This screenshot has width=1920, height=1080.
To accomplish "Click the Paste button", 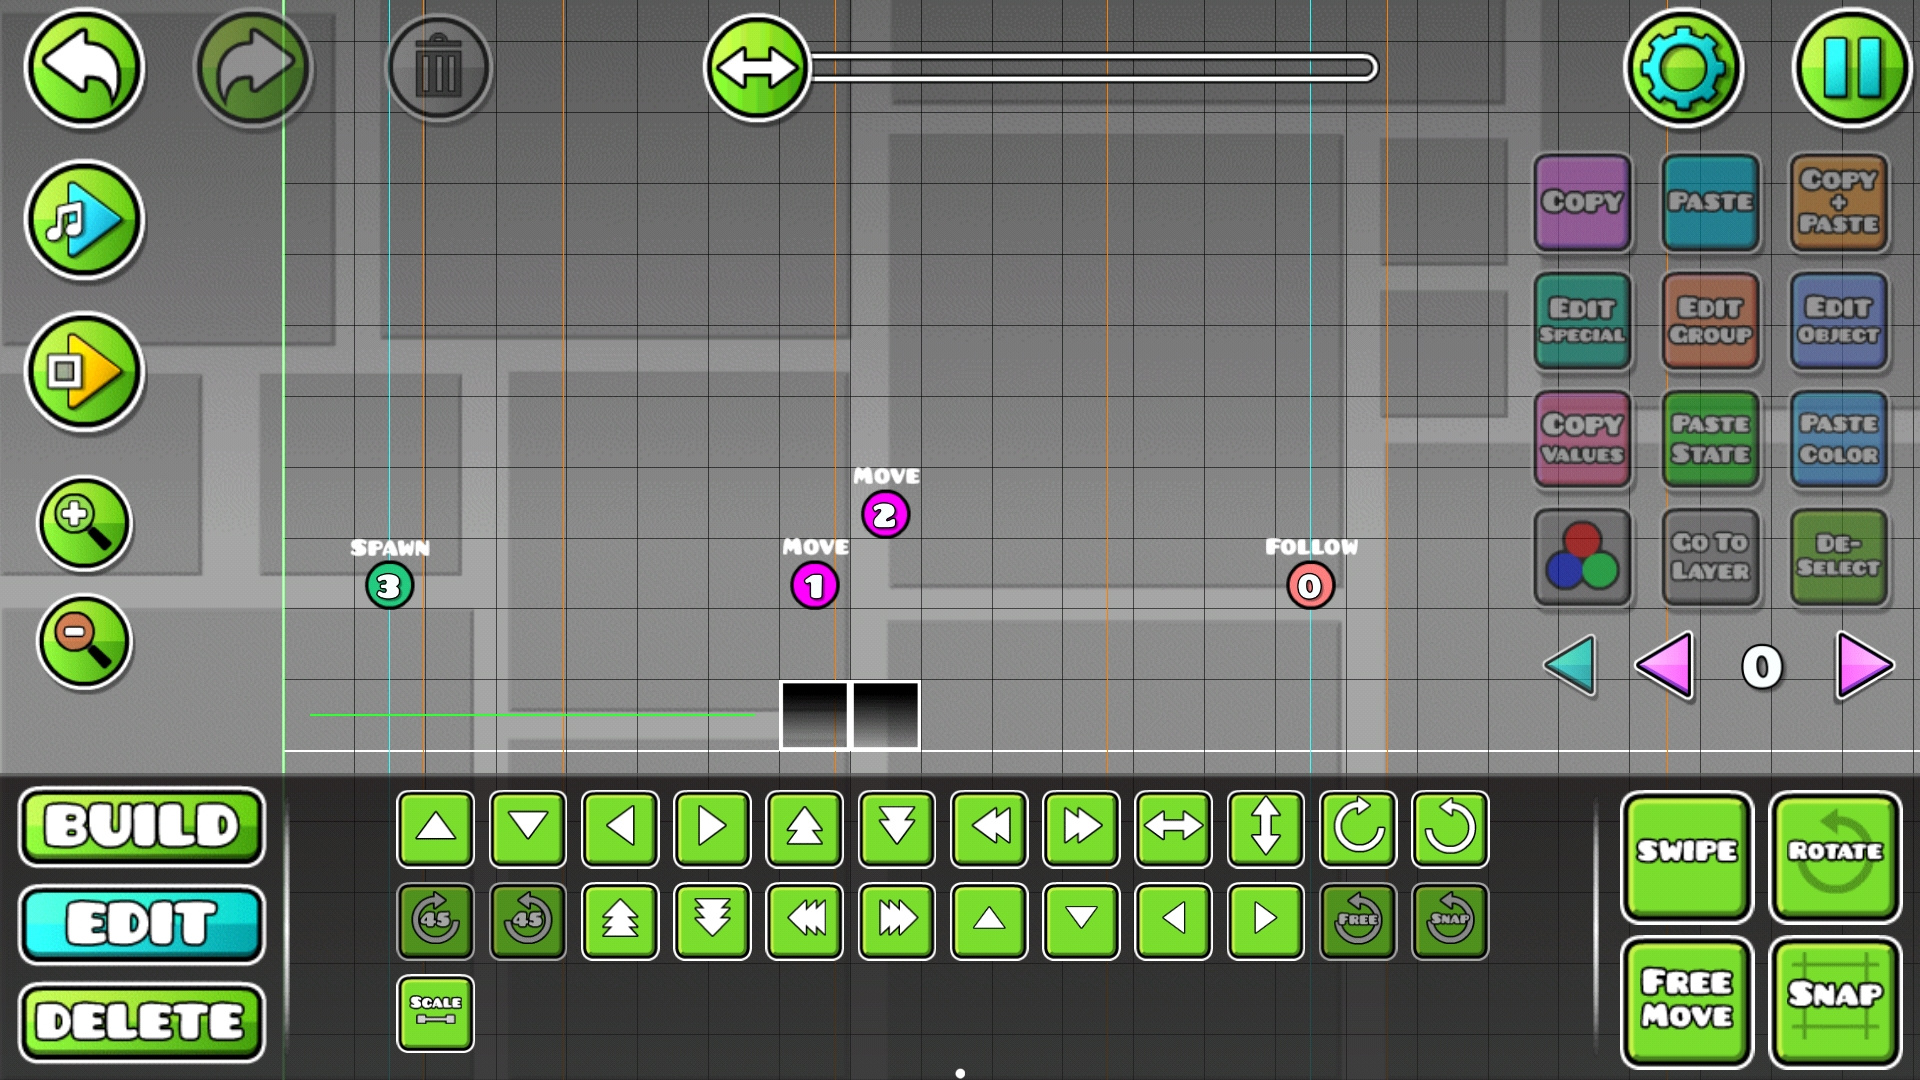I will coord(1710,202).
